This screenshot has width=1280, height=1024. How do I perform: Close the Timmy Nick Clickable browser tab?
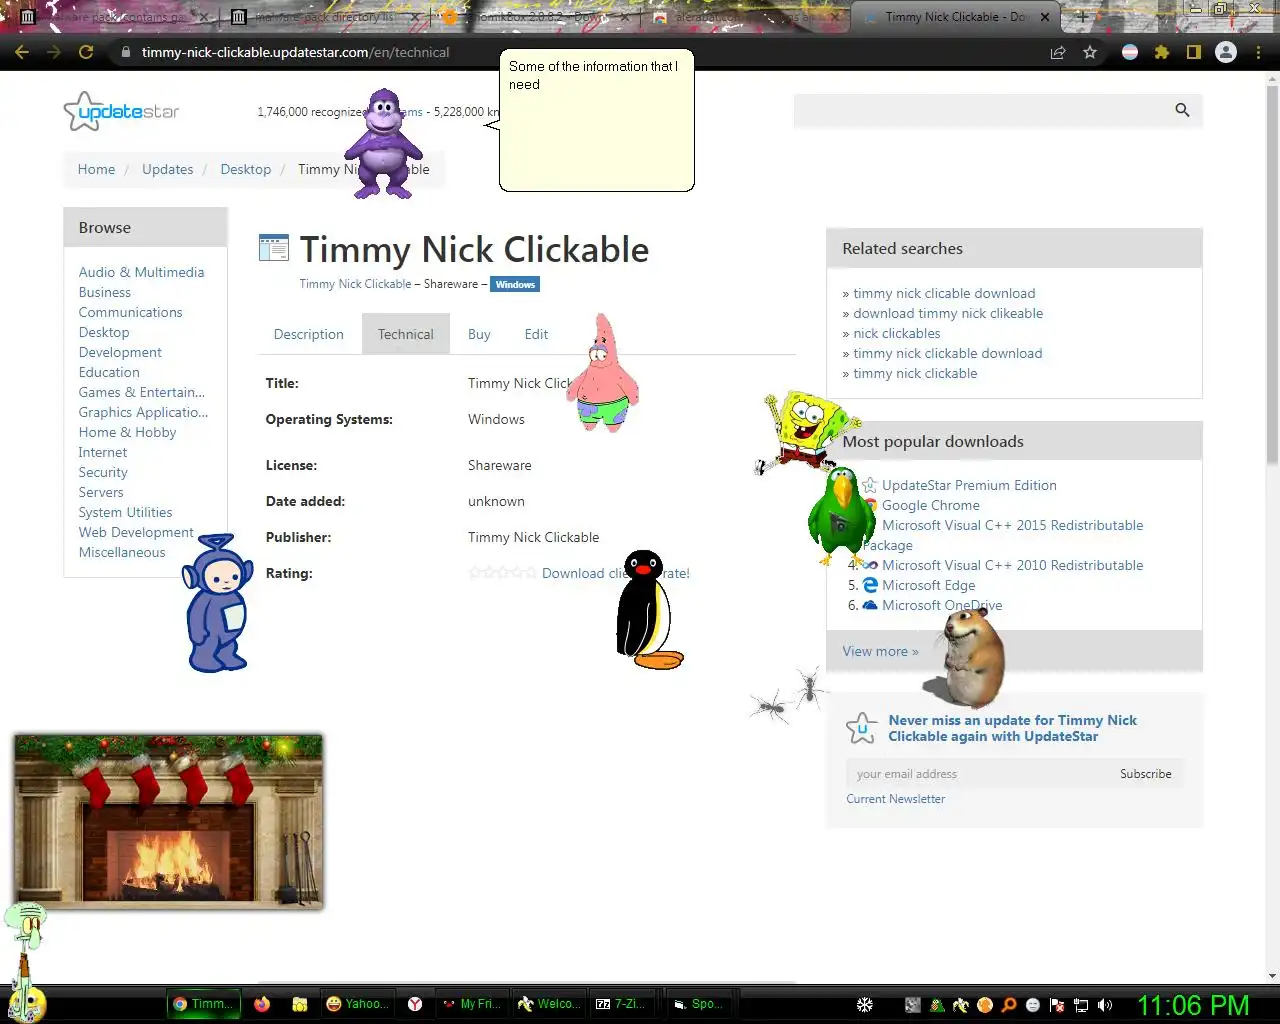[1045, 17]
